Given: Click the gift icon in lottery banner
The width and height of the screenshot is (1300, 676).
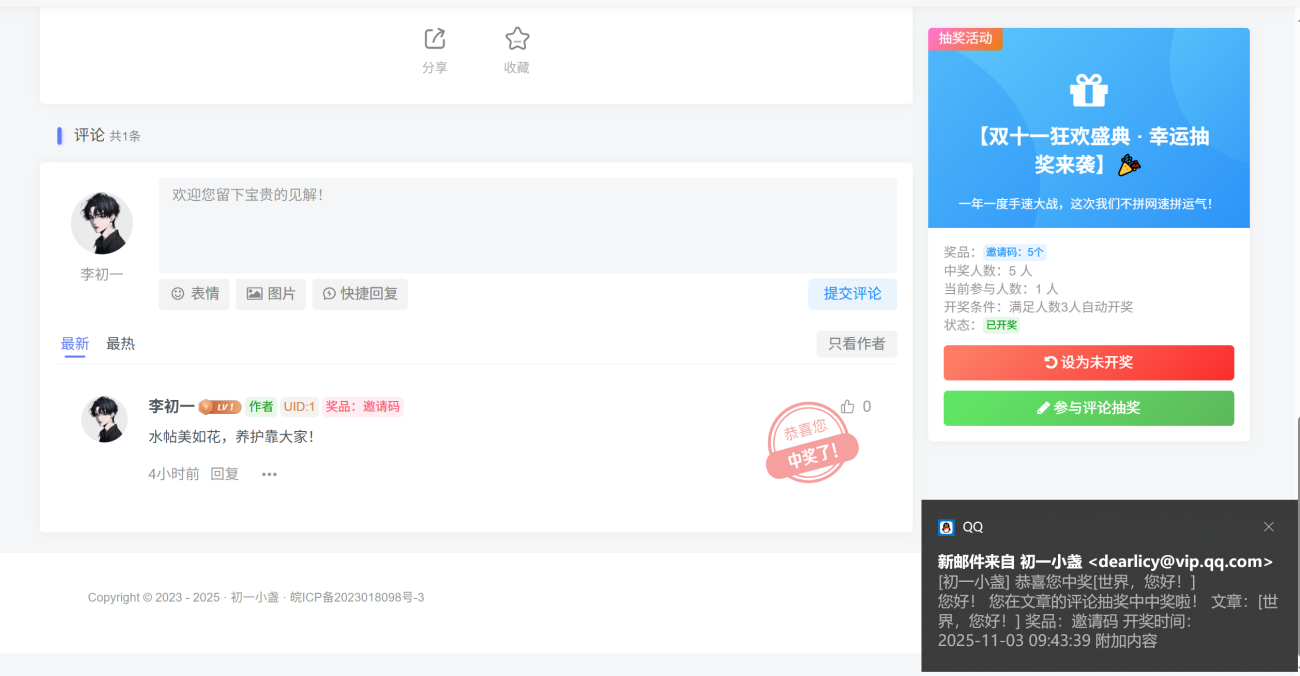Looking at the screenshot, I should pyautogui.click(x=1088, y=90).
